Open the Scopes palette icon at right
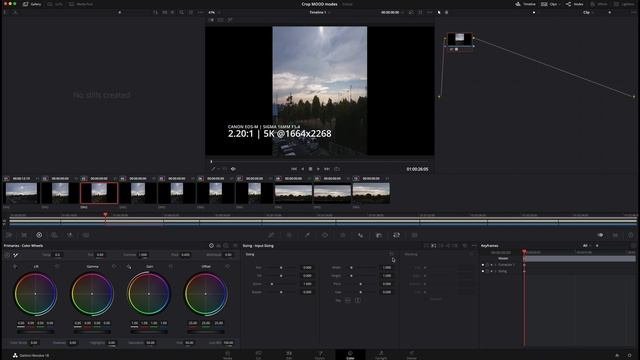 (x=615, y=235)
